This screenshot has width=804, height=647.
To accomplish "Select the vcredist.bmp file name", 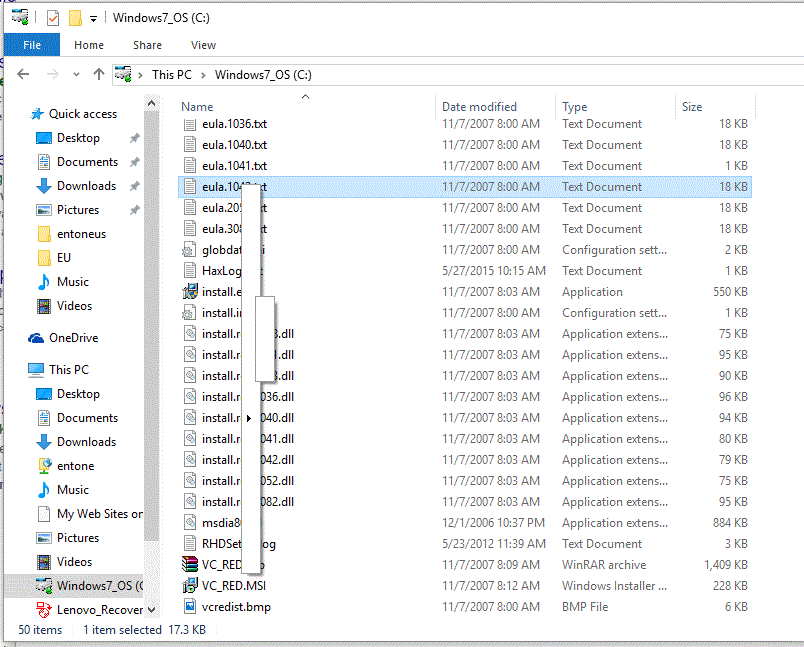I will coord(236,607).
